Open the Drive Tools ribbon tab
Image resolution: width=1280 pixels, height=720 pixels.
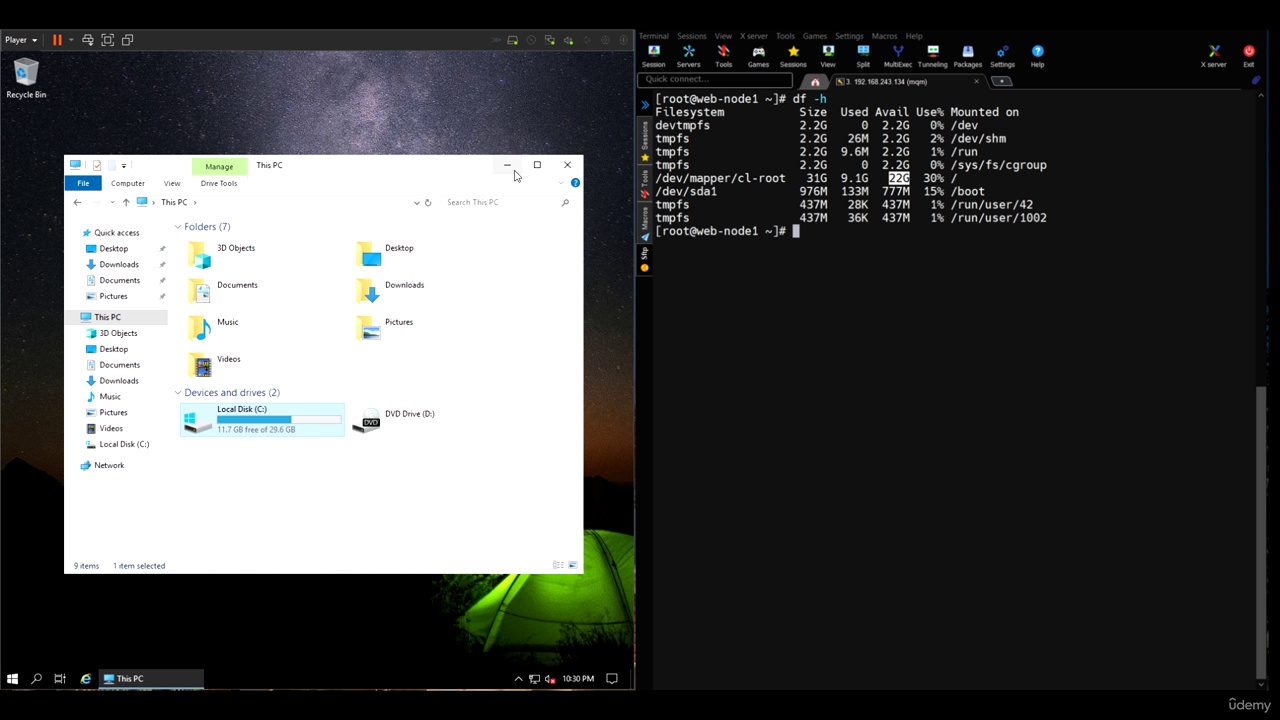[219, 183]
